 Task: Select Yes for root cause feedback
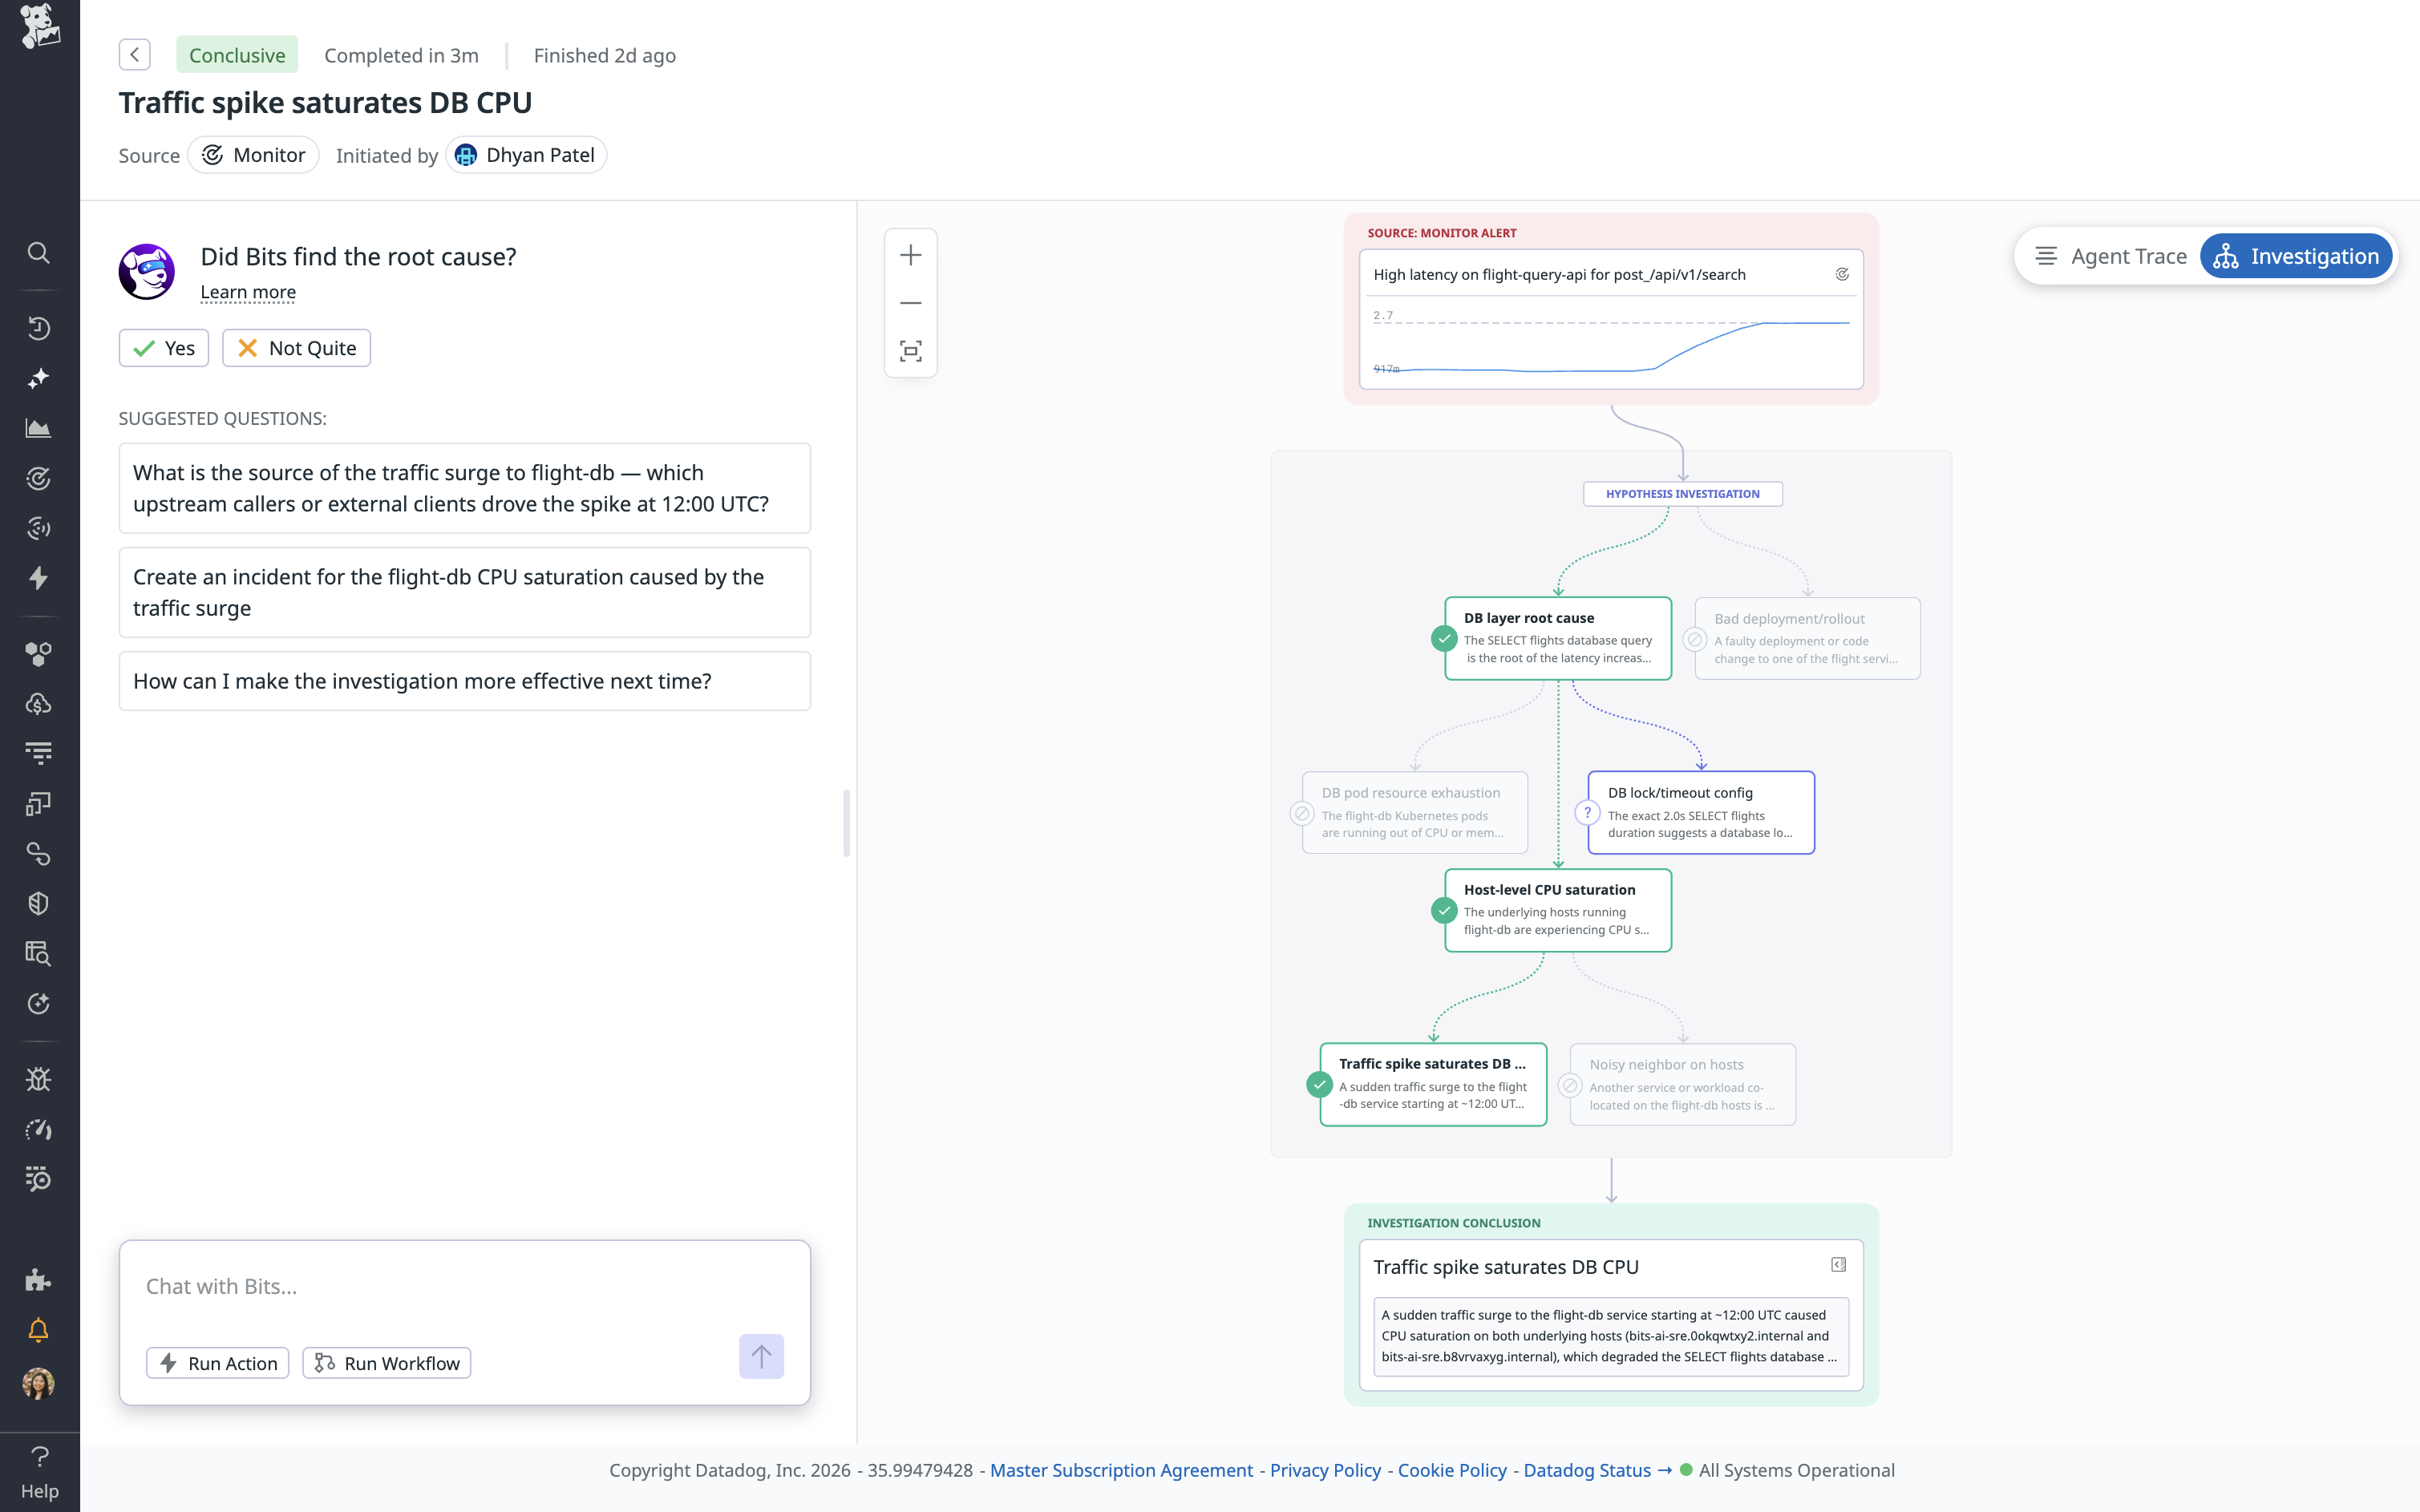pos(164,348)
